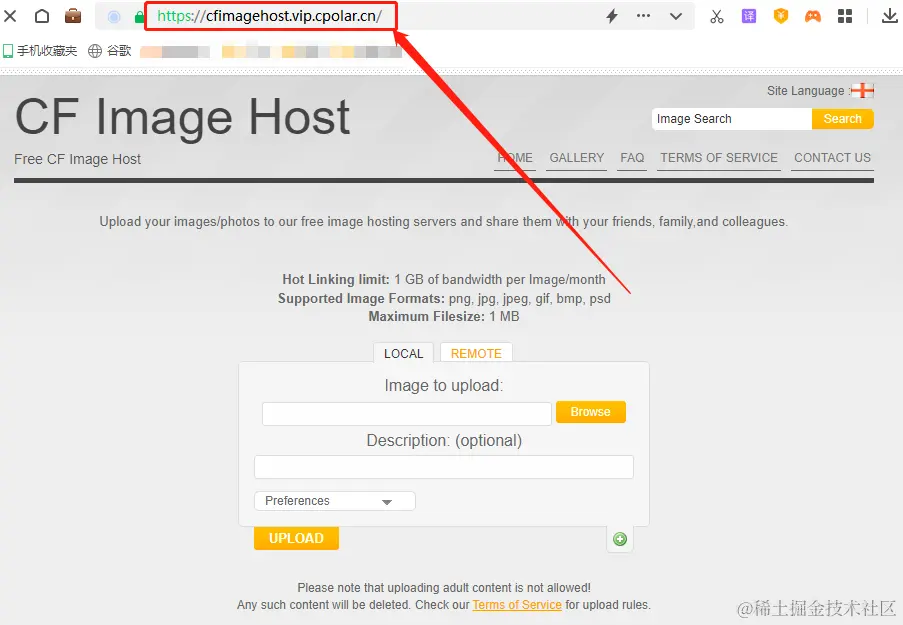Switch to the REMOTE upload tab
Viewport: 903px width, 625px height.
(476, 353)
